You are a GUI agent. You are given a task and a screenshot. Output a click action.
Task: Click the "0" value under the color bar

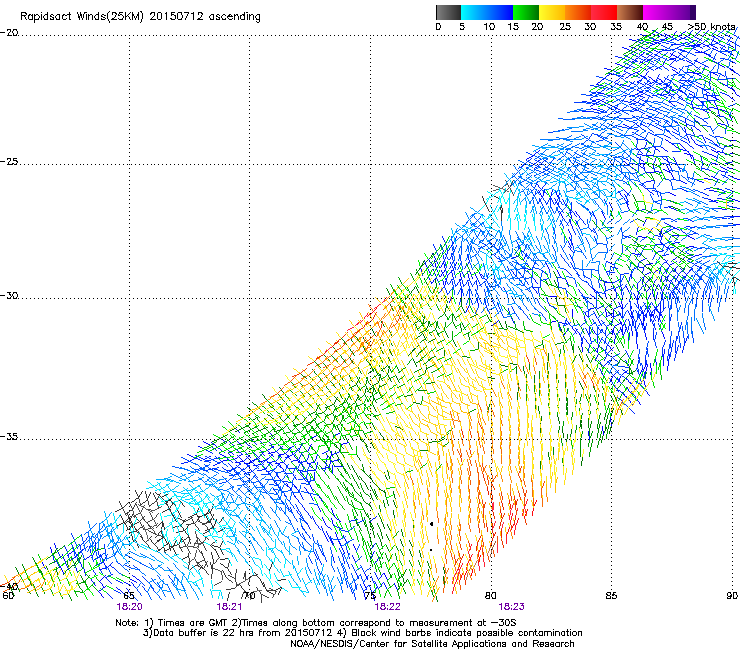pos(438,27)
